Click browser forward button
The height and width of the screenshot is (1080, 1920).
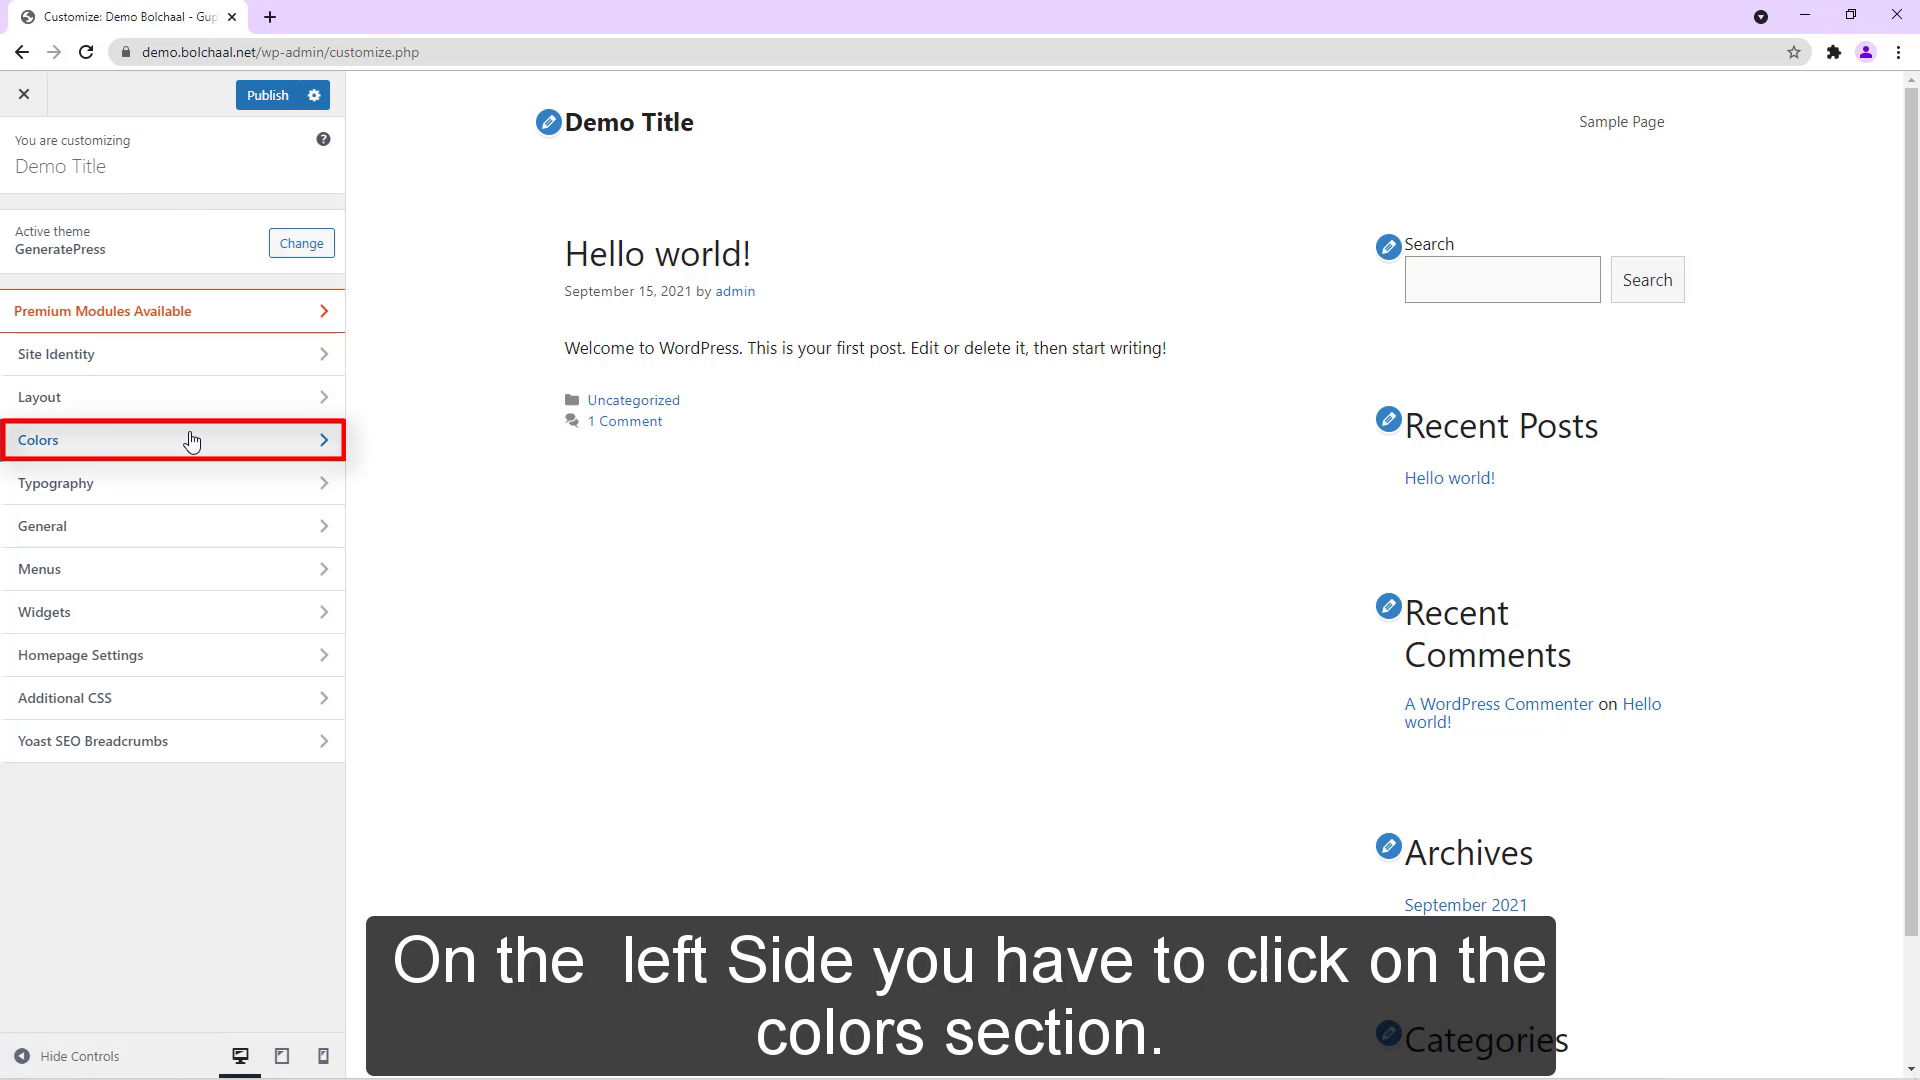click(x=54, y=52)
